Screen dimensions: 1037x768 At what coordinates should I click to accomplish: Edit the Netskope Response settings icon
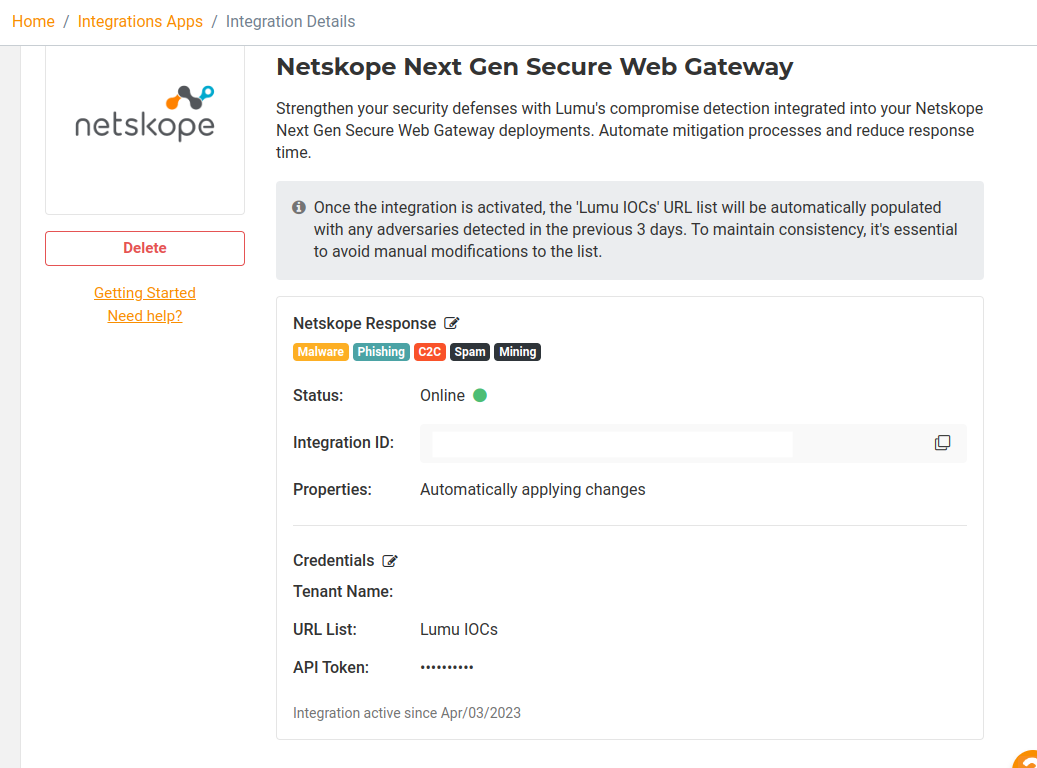click(x=452, y=323)
